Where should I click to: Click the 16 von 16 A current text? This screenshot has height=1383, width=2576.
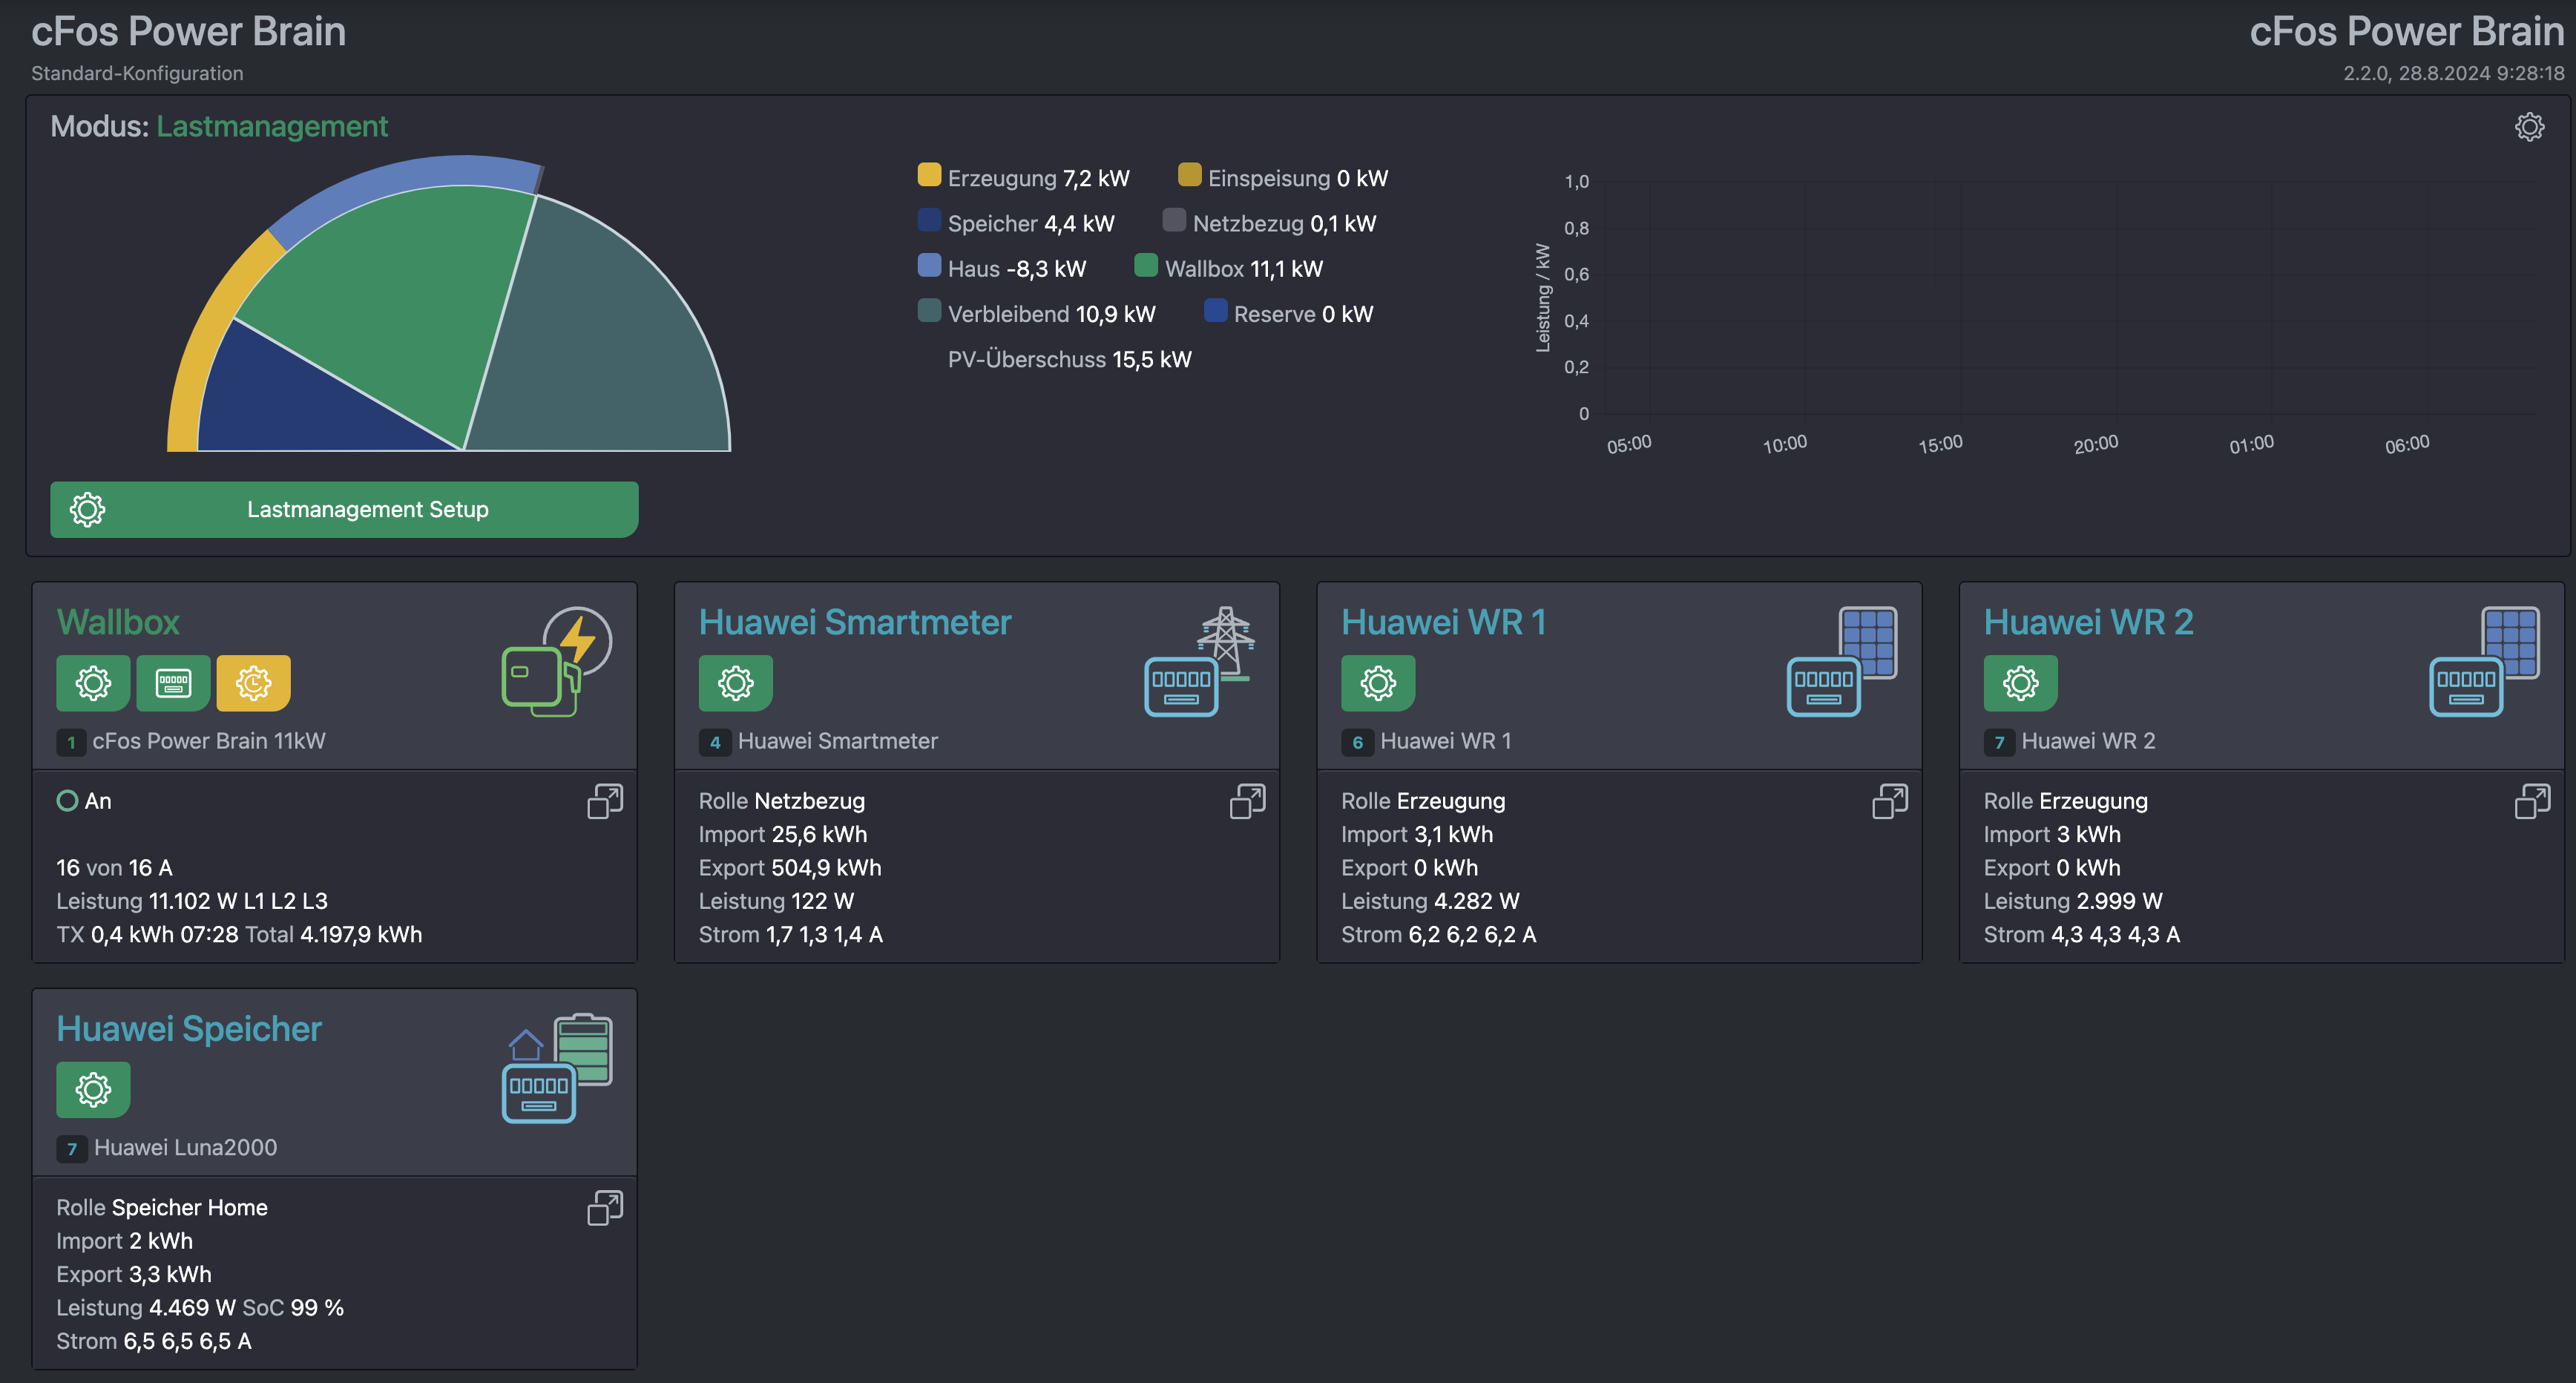pyautogui.click(x=114, y=867)
